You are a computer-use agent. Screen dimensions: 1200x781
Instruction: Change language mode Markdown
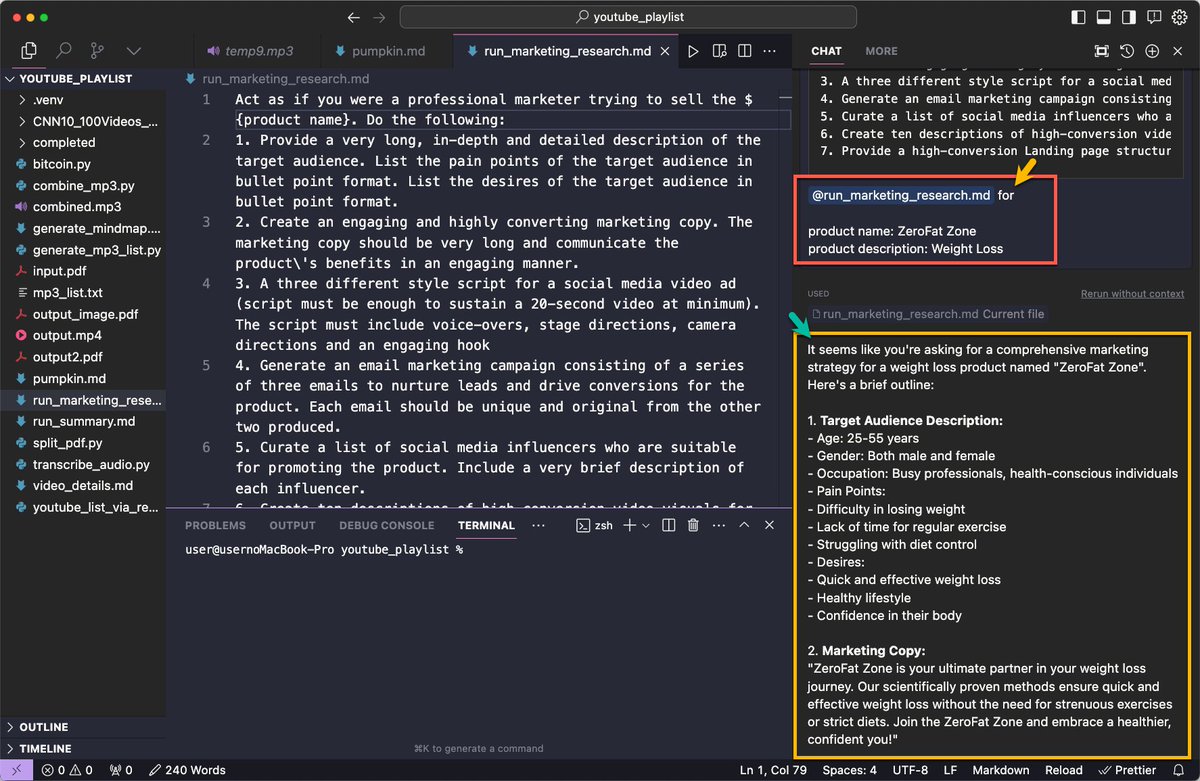(1001, 770)
